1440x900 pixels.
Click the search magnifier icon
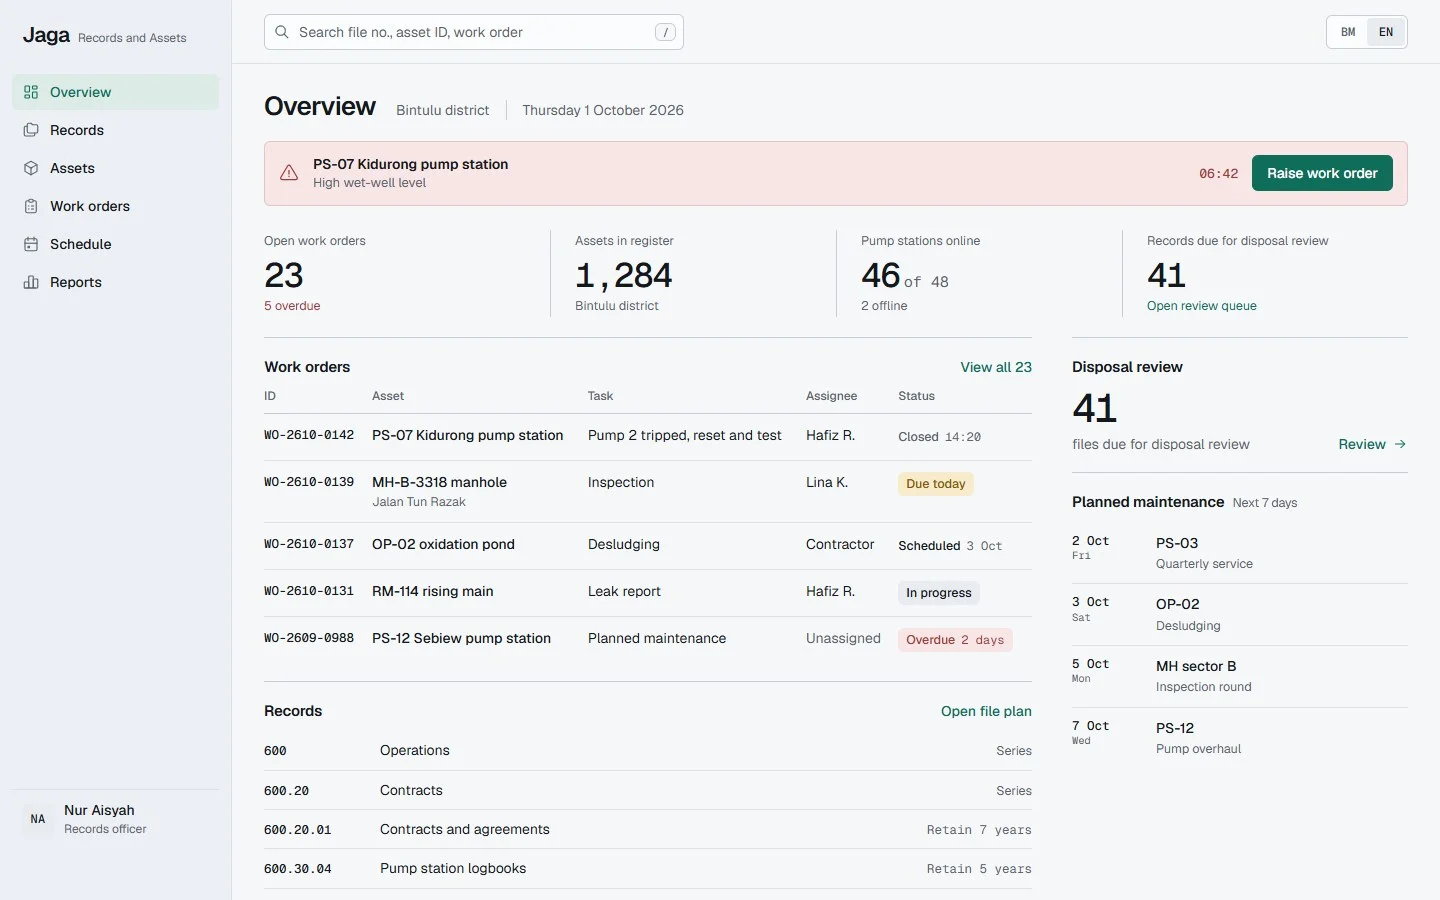pyautogui.click(x=282, y=32)
